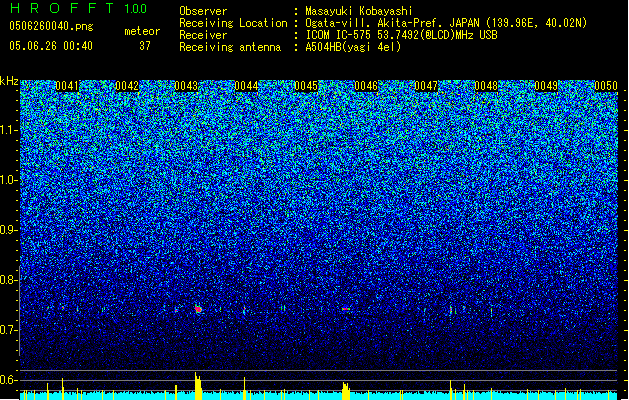Viewport: 629px width, 400px height.
Task: Click the 0049 time marker
Action: 546,86
